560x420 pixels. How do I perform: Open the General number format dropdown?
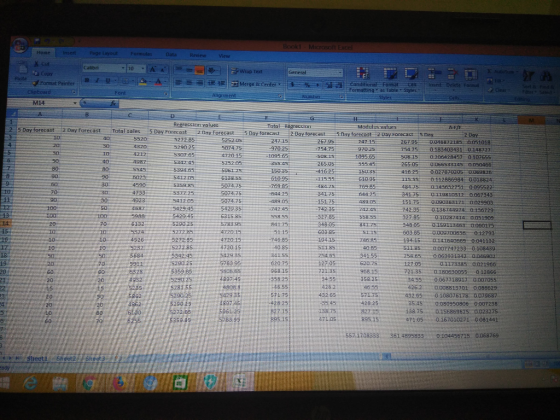[x=340, y=72]
